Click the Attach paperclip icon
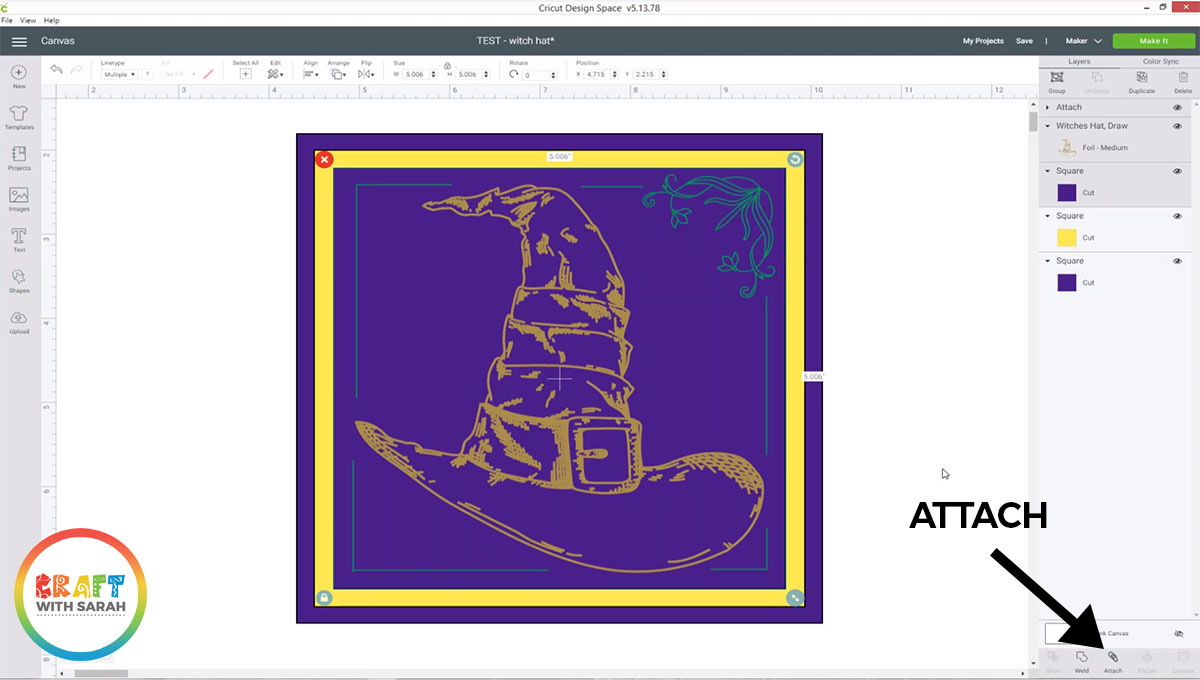This screenshot has width=1200, height=680. pos(1113,658)
